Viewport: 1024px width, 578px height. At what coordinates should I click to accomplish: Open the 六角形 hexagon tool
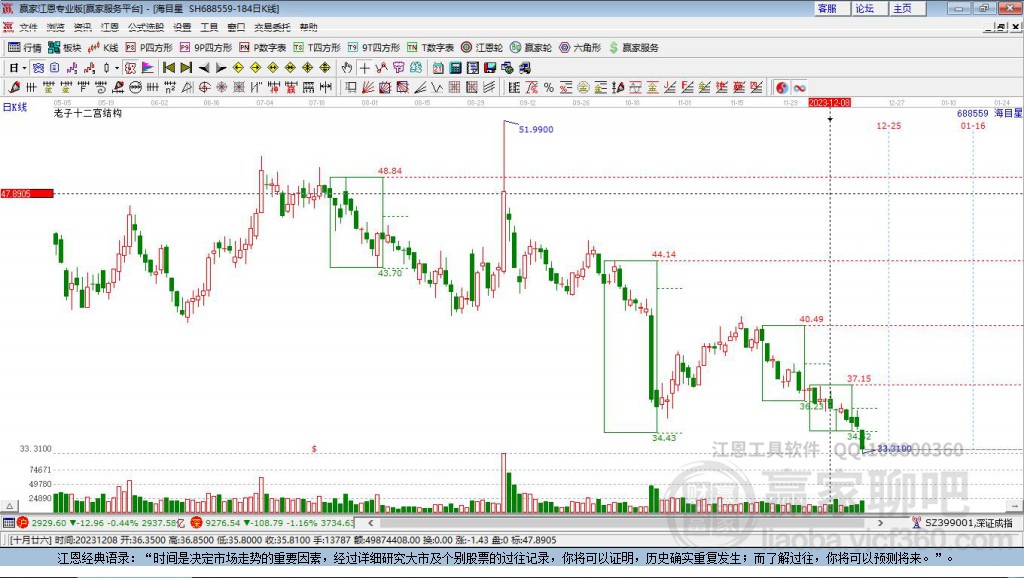pyautogui.click(x=580, y=48)
